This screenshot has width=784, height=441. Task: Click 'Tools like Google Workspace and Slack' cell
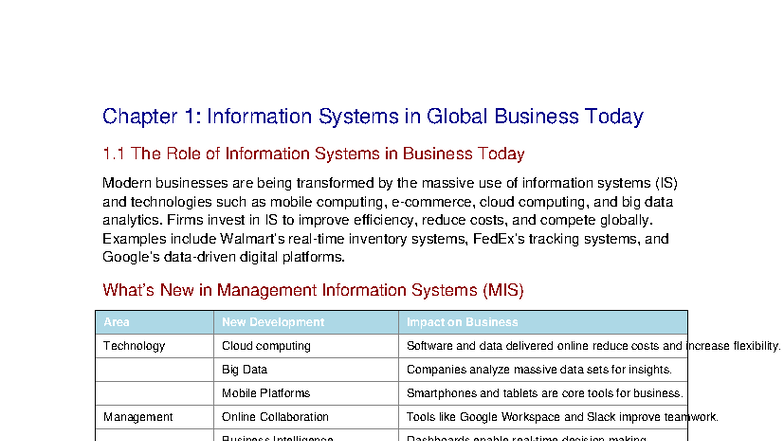(543, 417)
